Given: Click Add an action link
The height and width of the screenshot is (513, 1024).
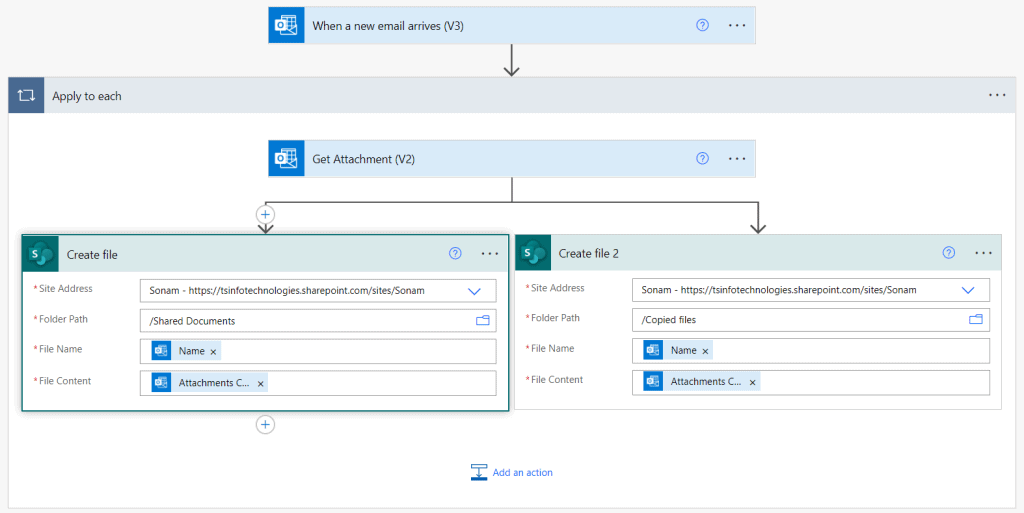Looking at the screenshot, I should coord(512,473).
